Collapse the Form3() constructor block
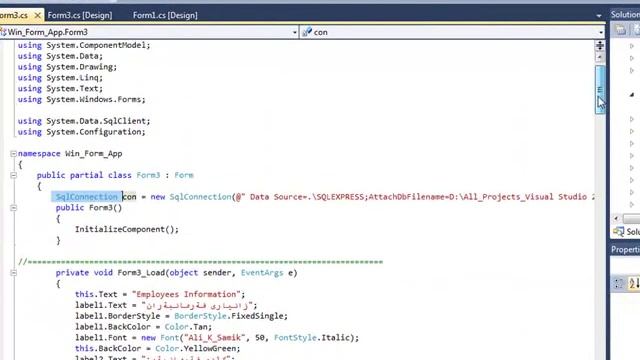 tap(13, 208)
